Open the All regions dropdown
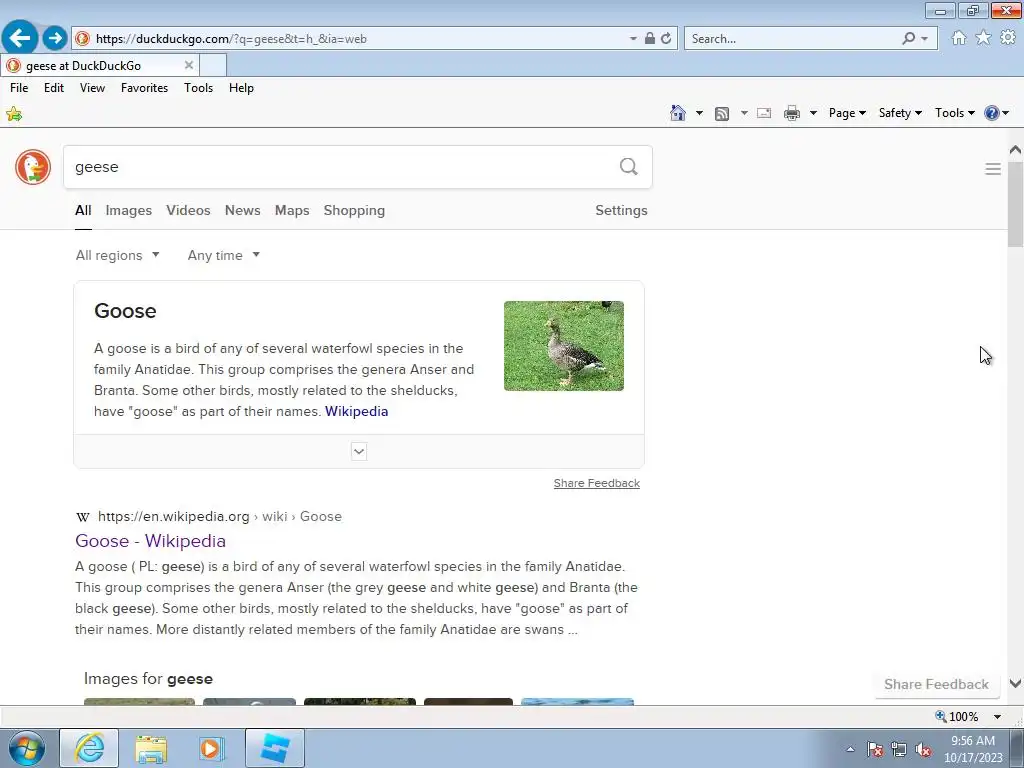This screenshot has height=768, width=1024. tap(118, 255)
